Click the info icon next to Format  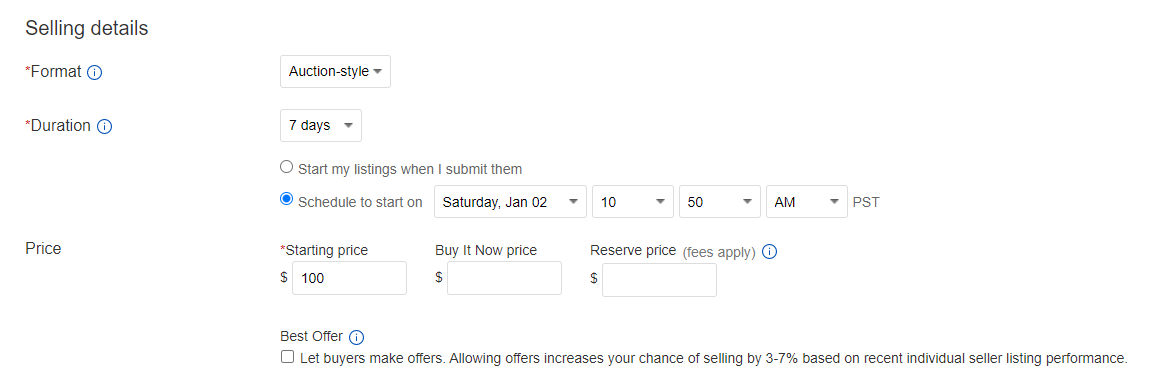coord(94,73)
